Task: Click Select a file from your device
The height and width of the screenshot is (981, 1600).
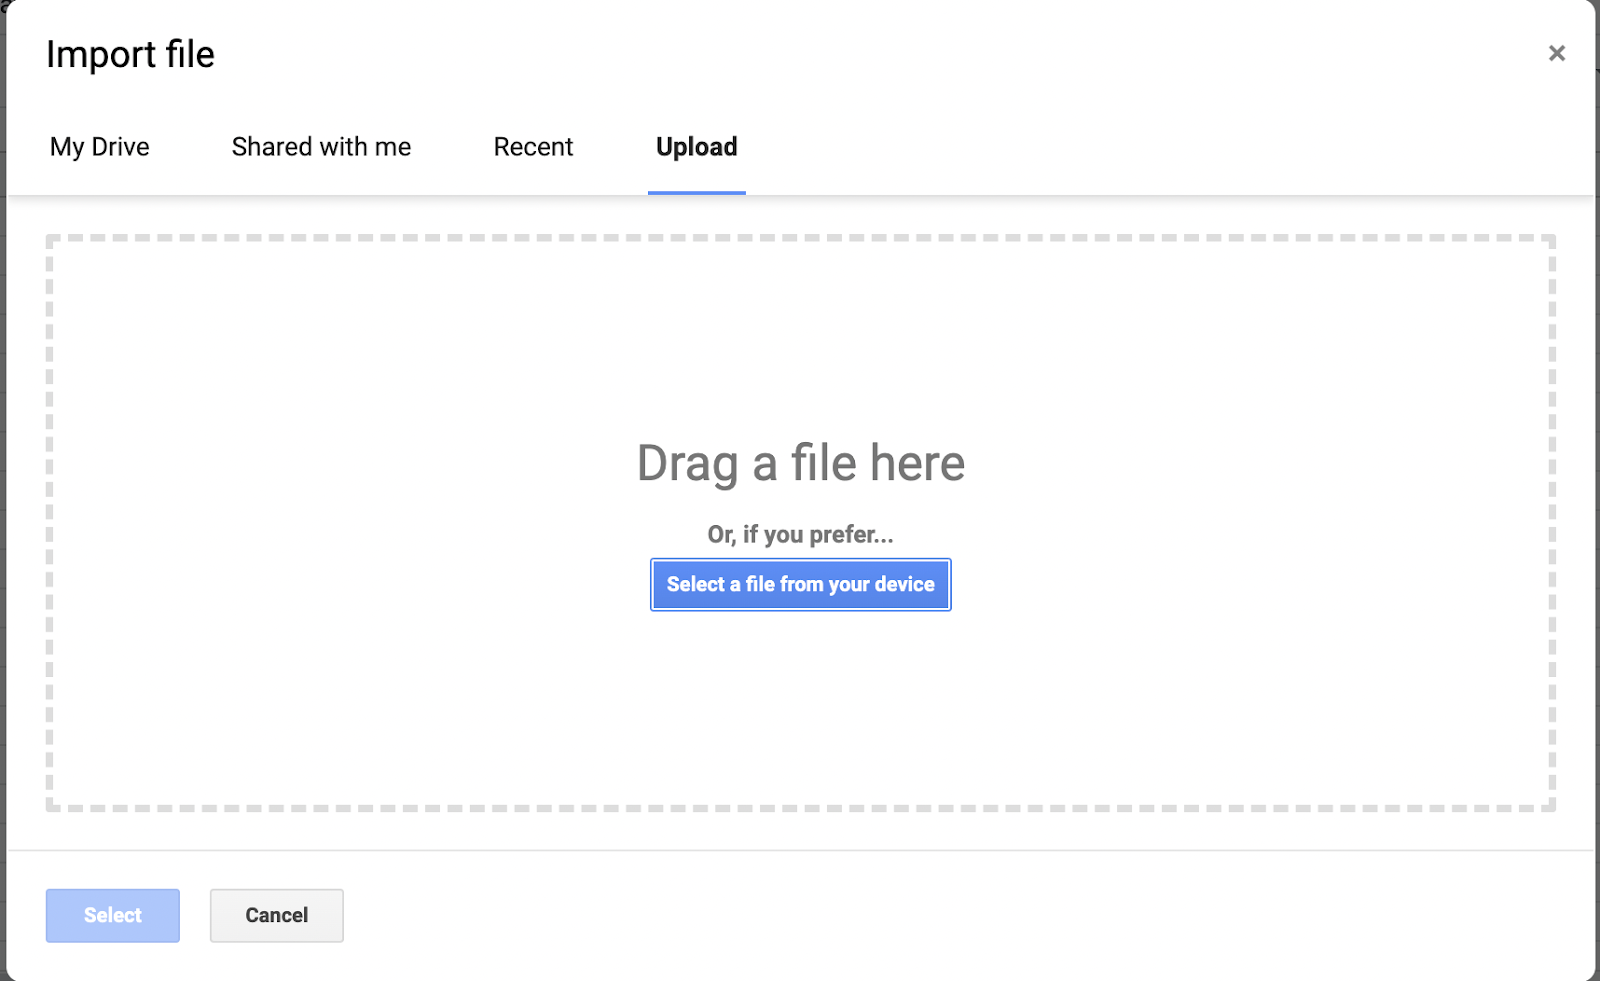Action: pyautogui.click(x=801, y=585)
